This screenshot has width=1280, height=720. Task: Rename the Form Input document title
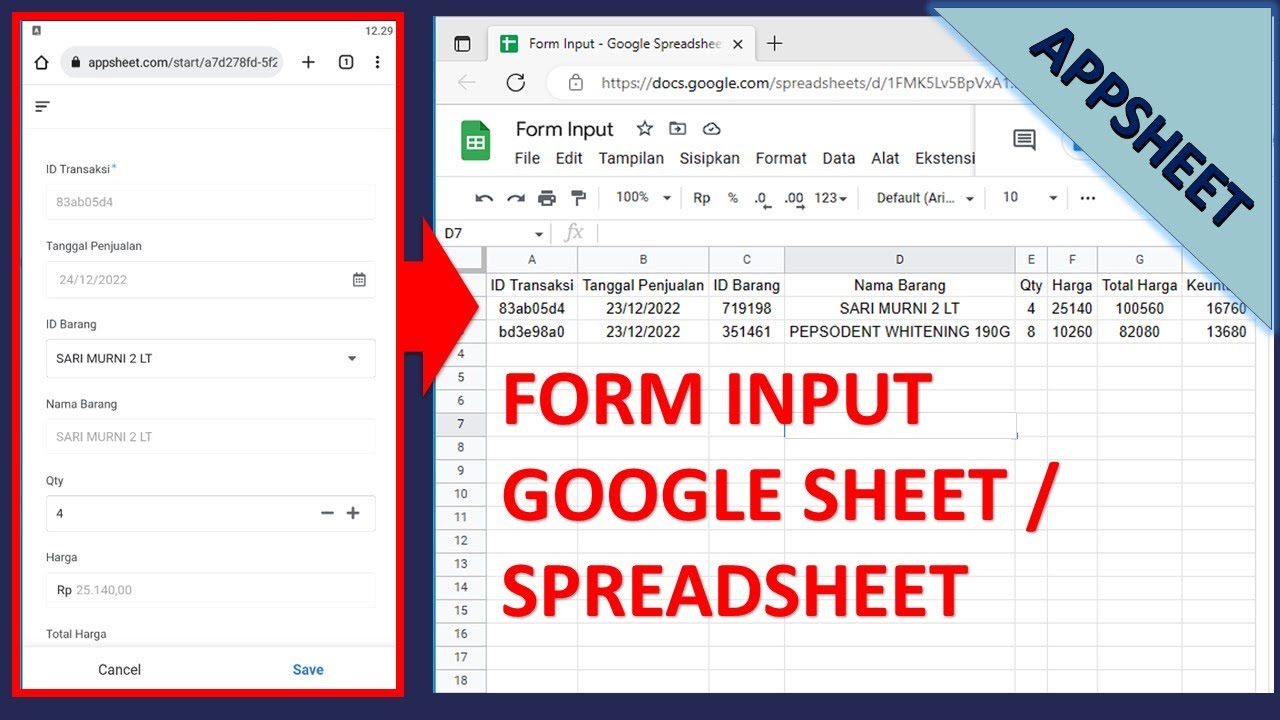(565, 129)
